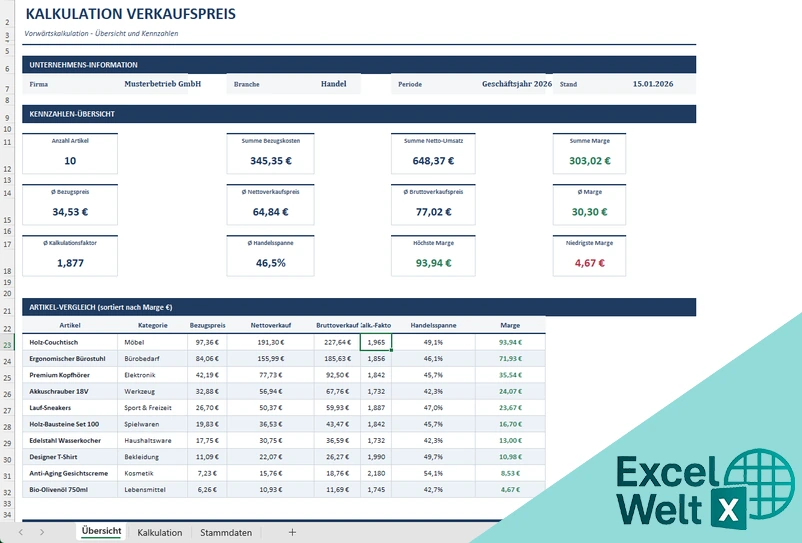The height and width of the screenshot is (543, 802).
Task: Click the Stand date 15.01.2026 cell
Action: coord(653,84)
